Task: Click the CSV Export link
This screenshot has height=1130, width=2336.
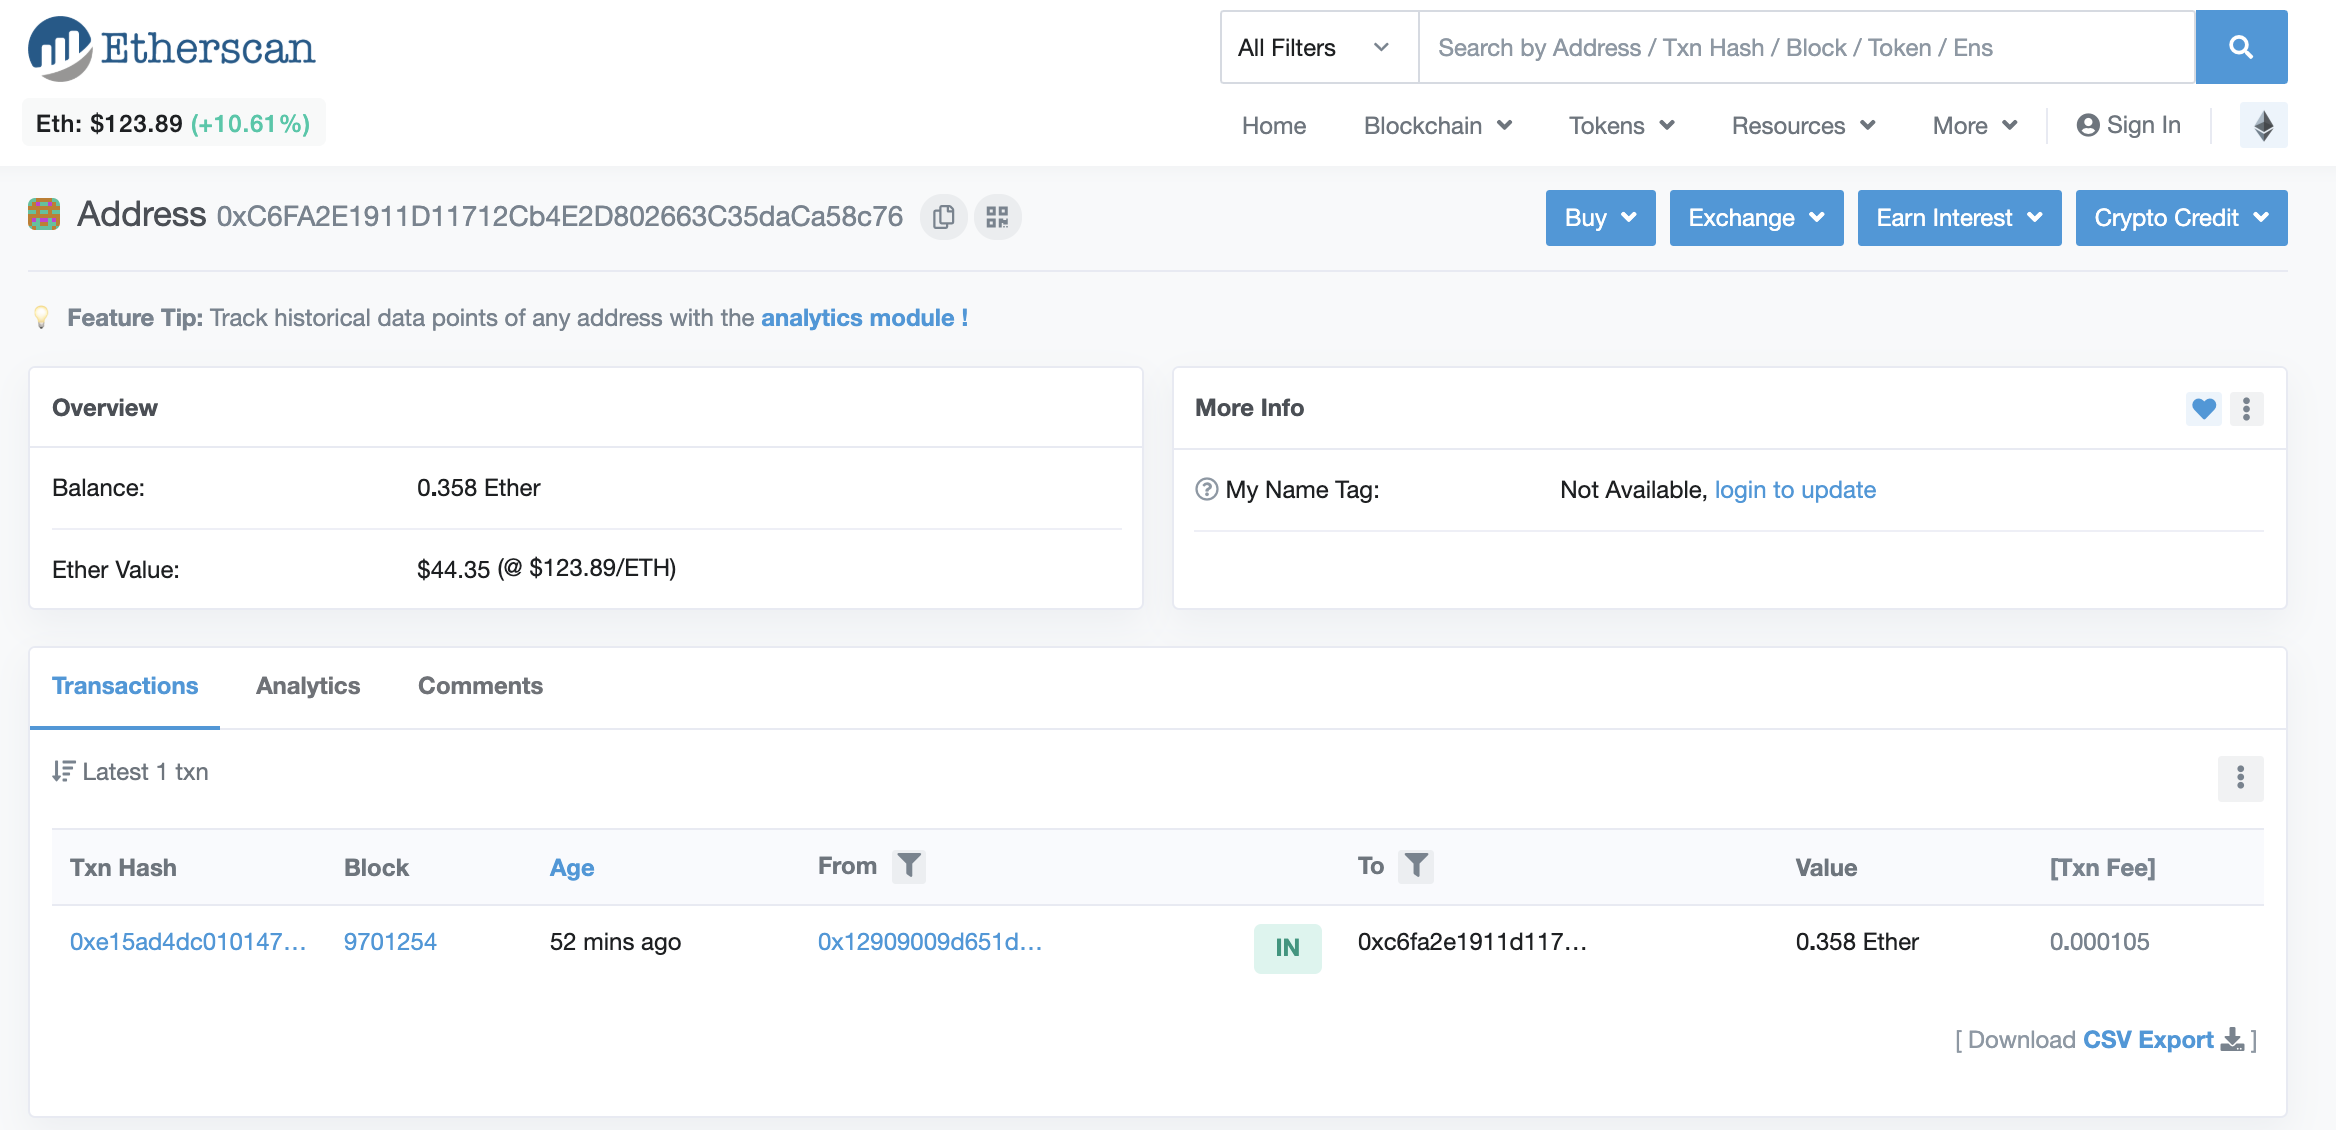Action: pyautogui.click(x=2147, y=1040)
